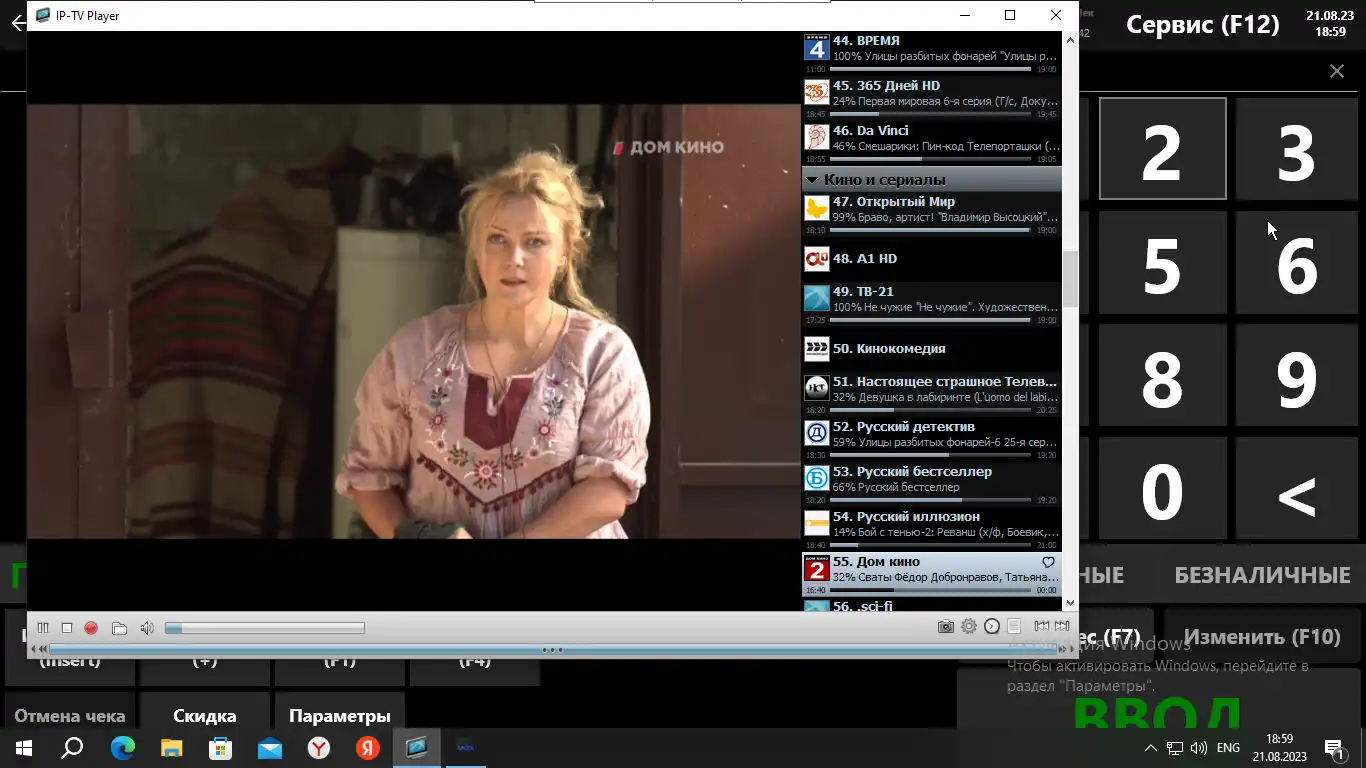Pause playback in IP-TV Player

point(43,628)
